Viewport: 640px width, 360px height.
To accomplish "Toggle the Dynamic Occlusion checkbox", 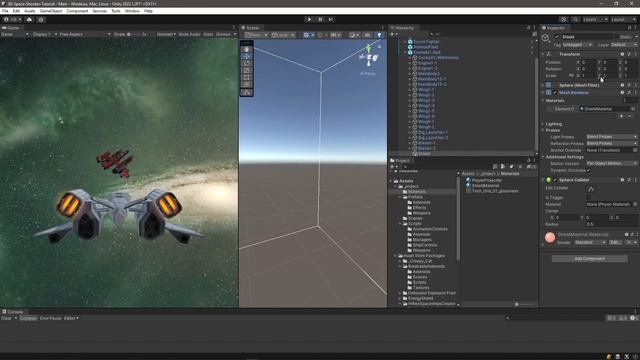I will (589, 170).
